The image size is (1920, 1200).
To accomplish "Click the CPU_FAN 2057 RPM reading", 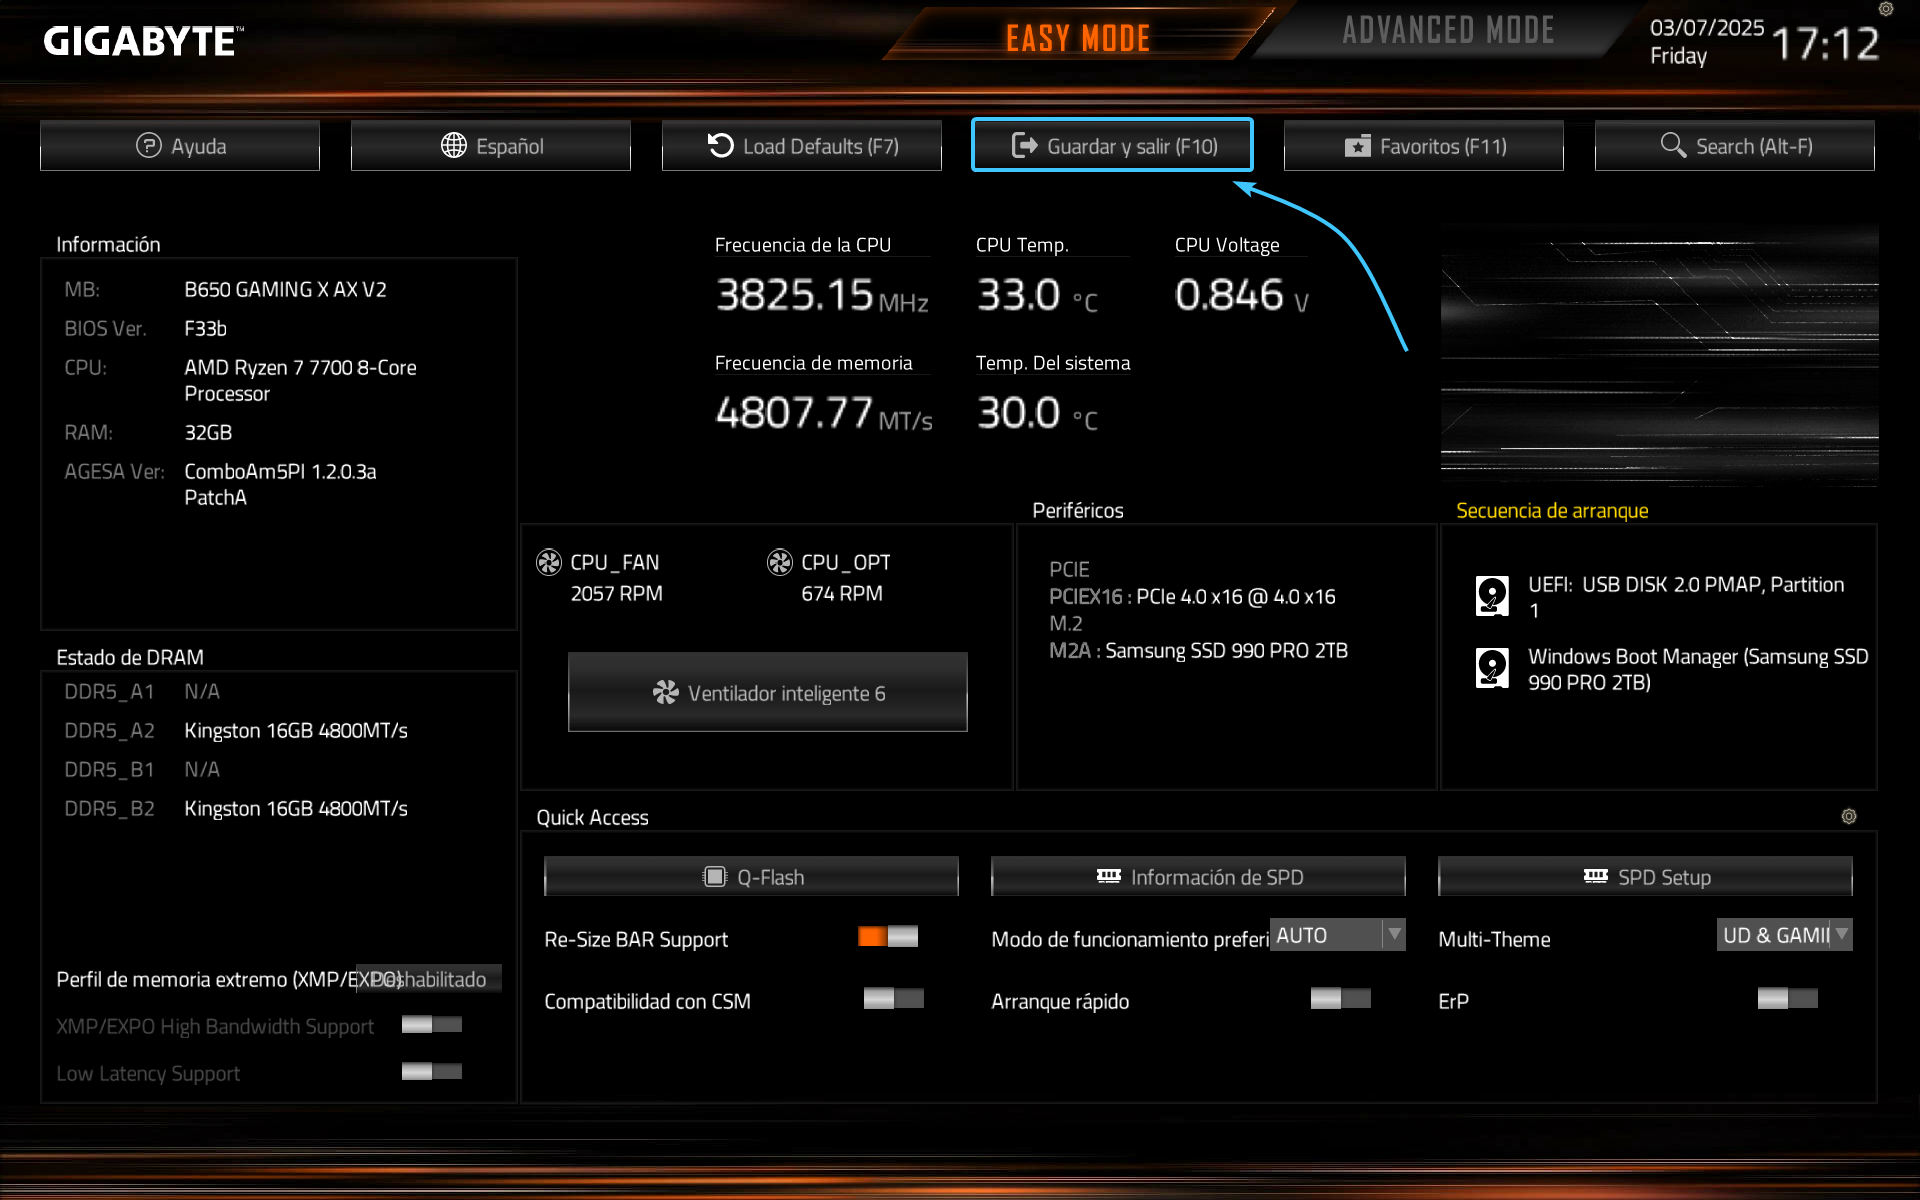I will tap(617, 594).
